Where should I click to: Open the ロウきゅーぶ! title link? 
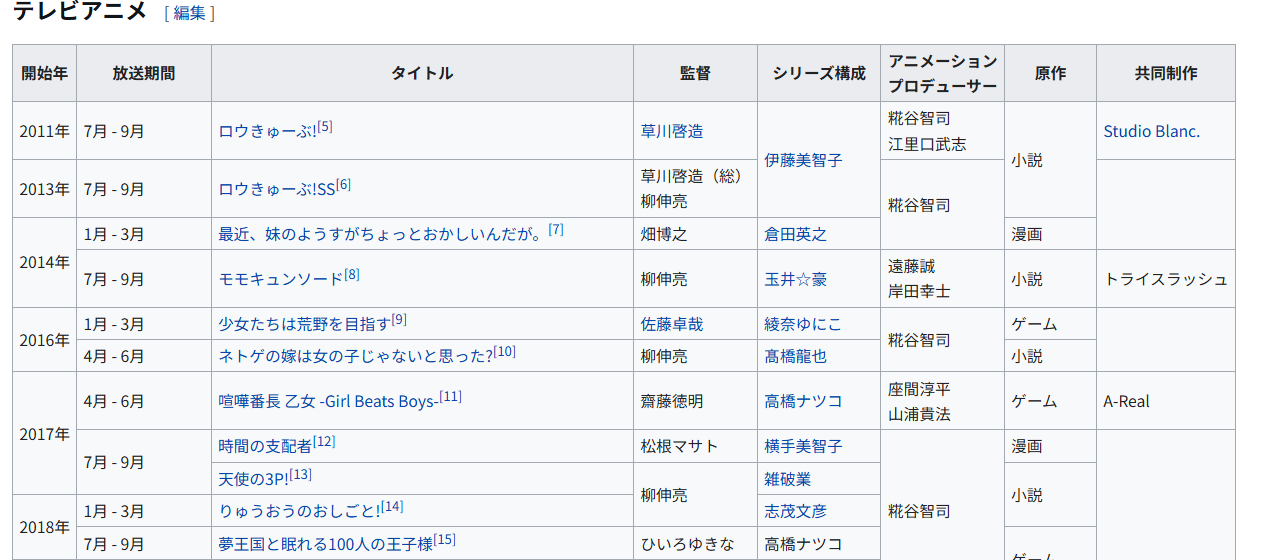[x=267, y=131]
